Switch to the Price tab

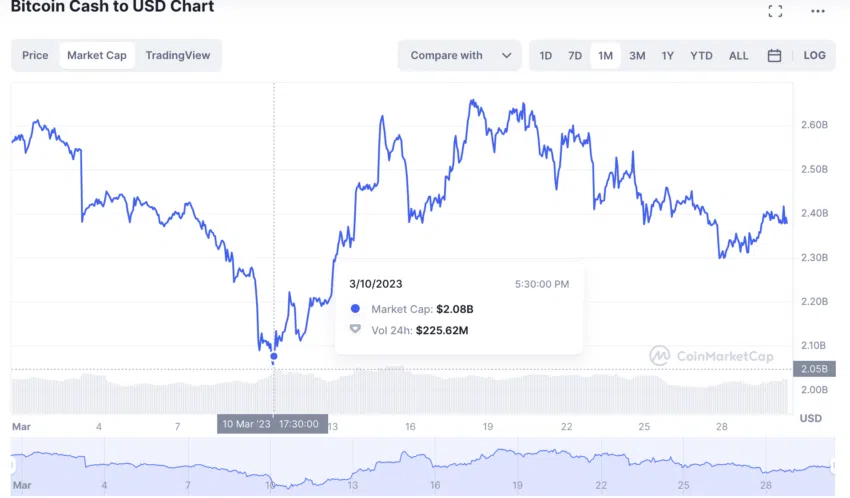click(x=35, y=56)
